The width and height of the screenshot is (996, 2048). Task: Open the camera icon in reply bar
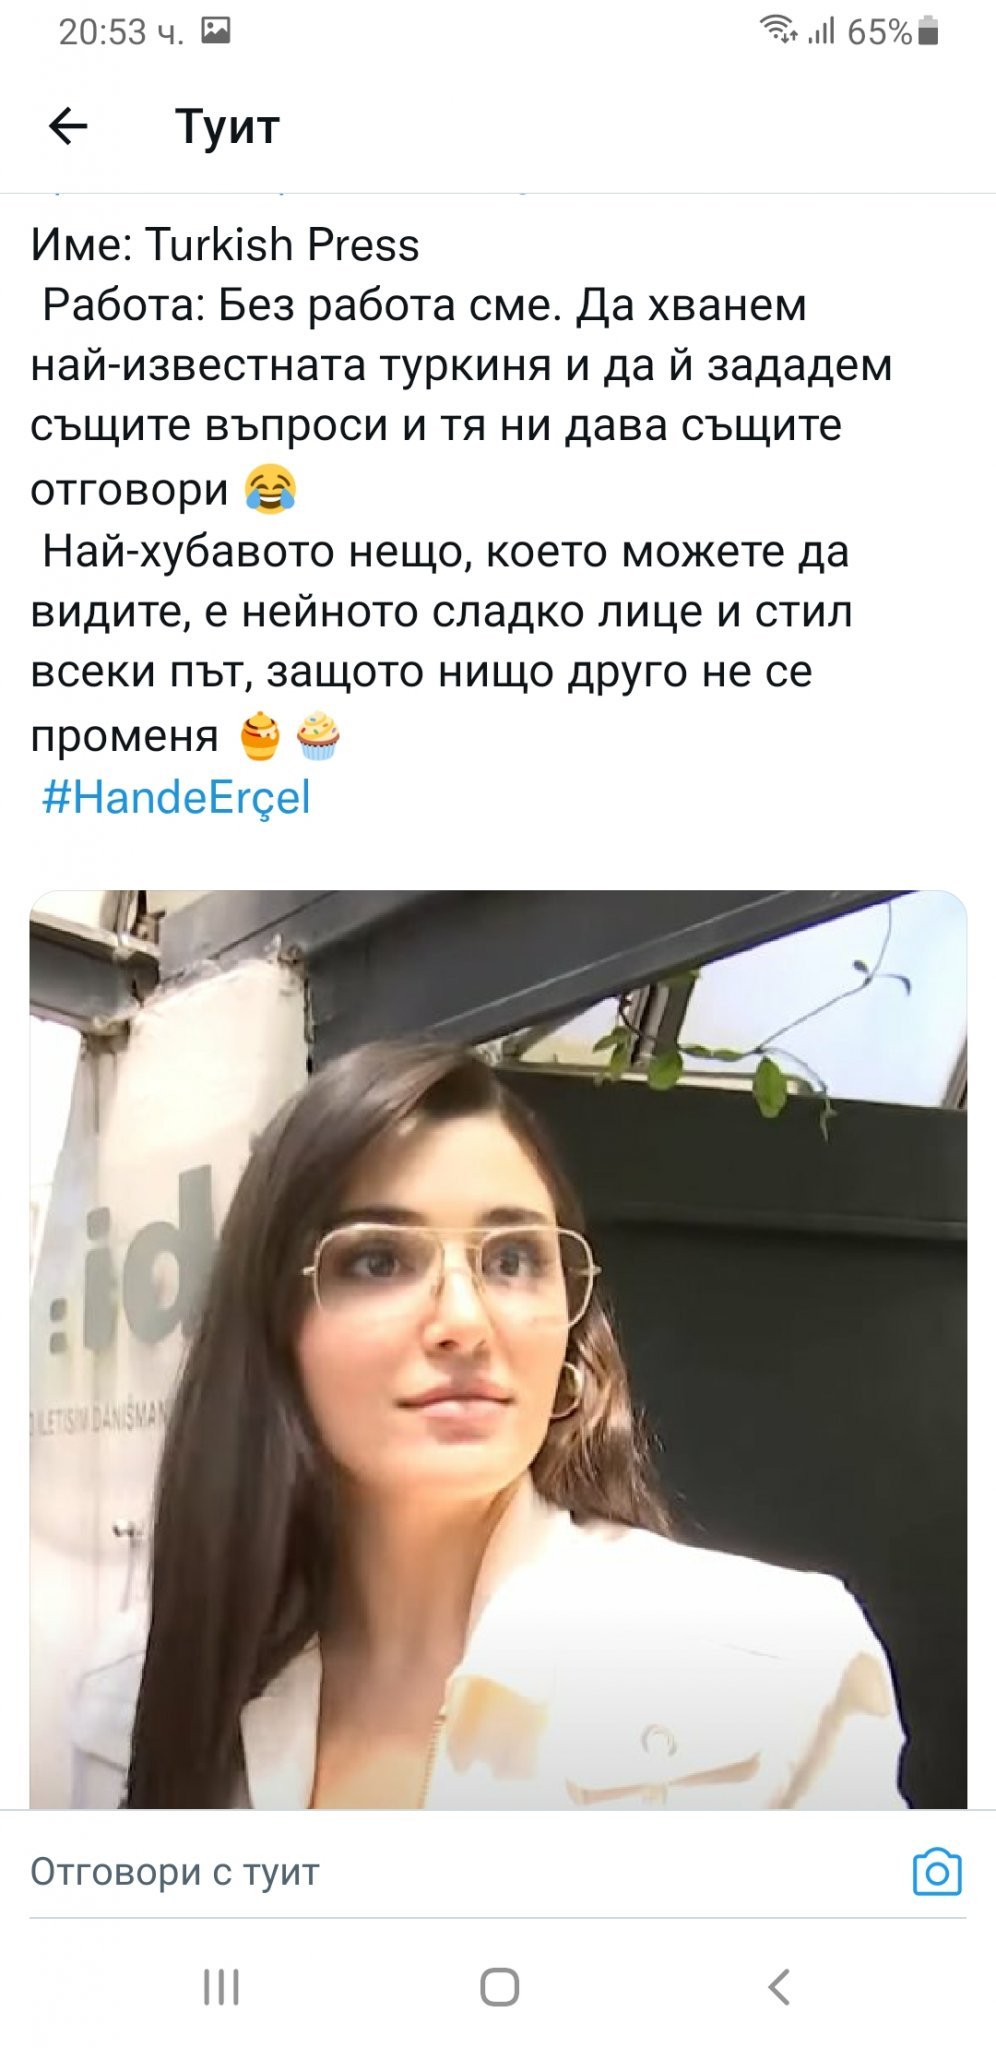937,1872
